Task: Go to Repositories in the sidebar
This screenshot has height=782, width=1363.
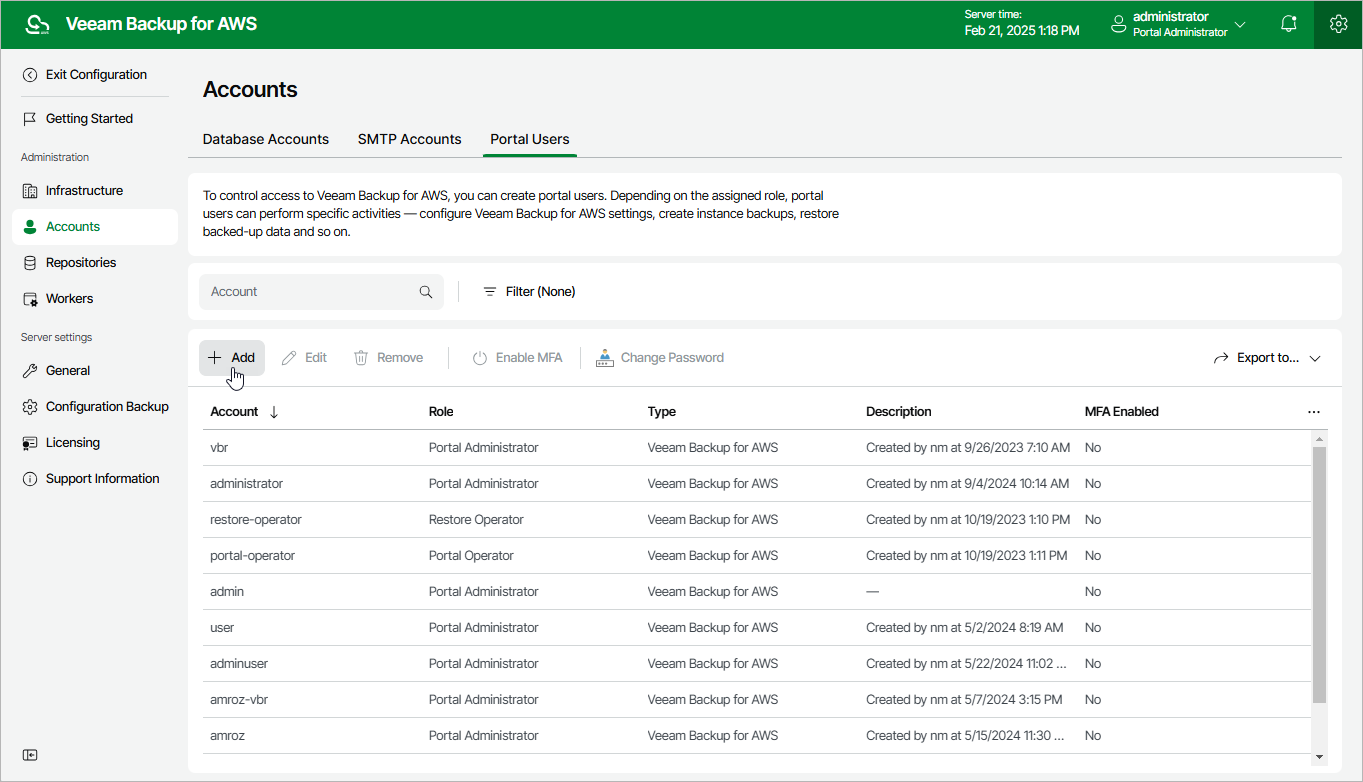Action: coord(80,263)
